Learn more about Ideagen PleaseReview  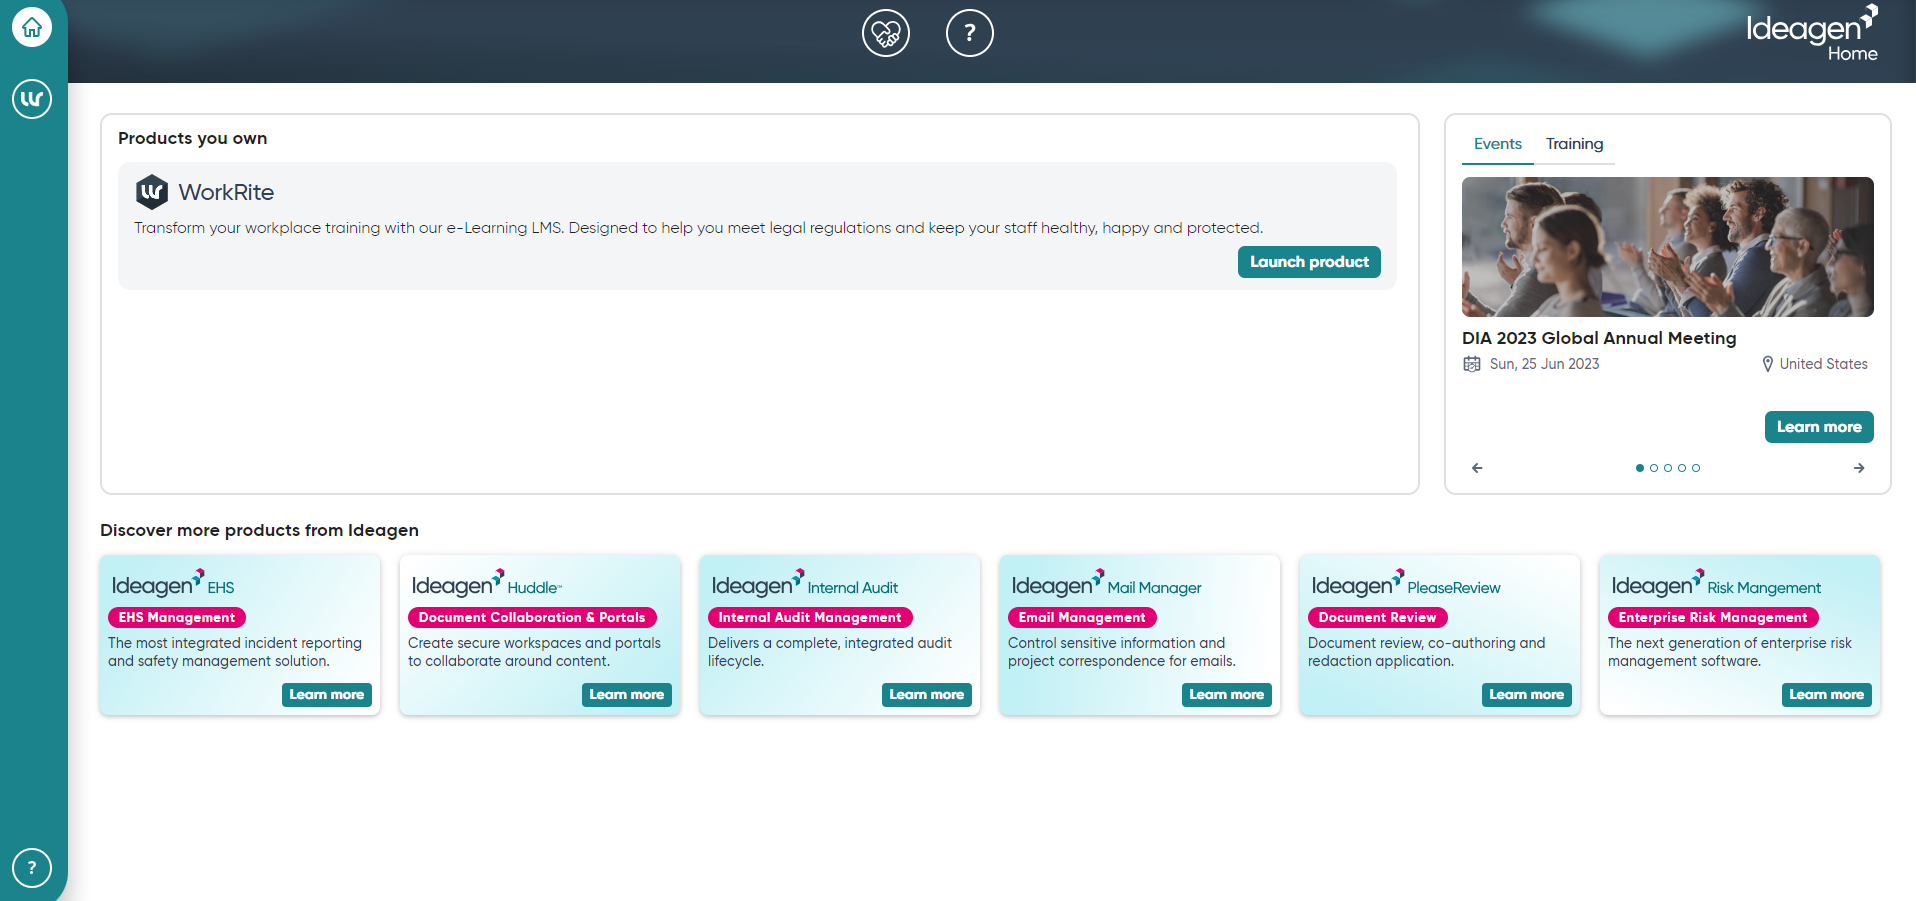(x=1527, y=695)
